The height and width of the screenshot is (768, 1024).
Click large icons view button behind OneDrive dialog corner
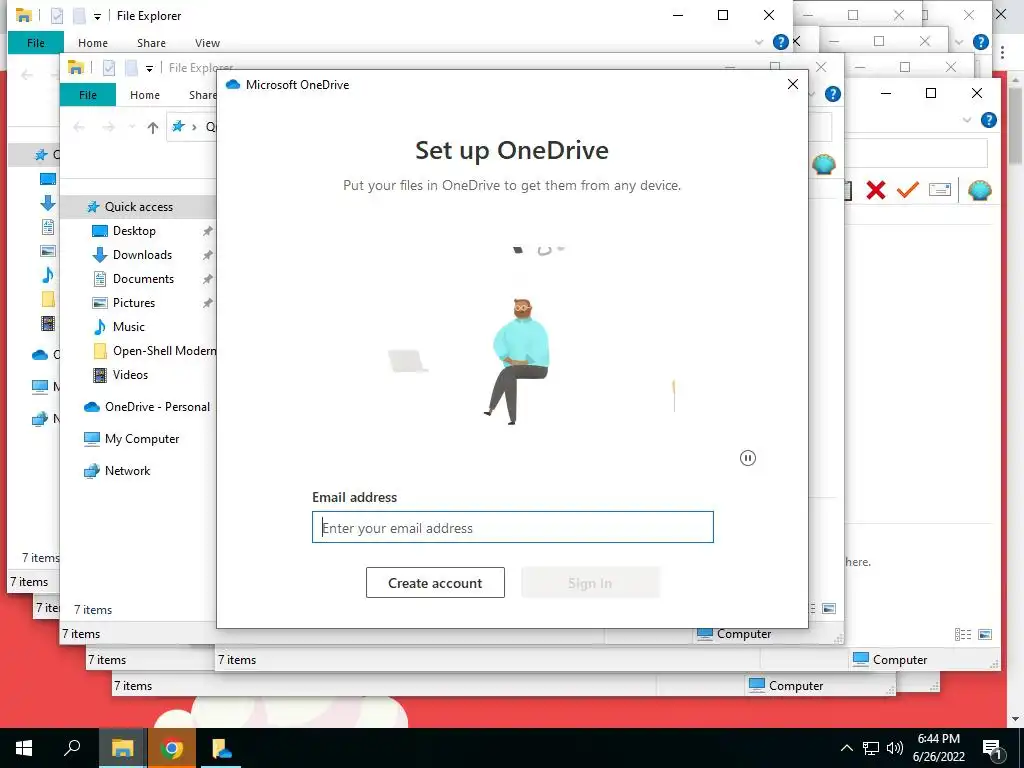(829, 609)
